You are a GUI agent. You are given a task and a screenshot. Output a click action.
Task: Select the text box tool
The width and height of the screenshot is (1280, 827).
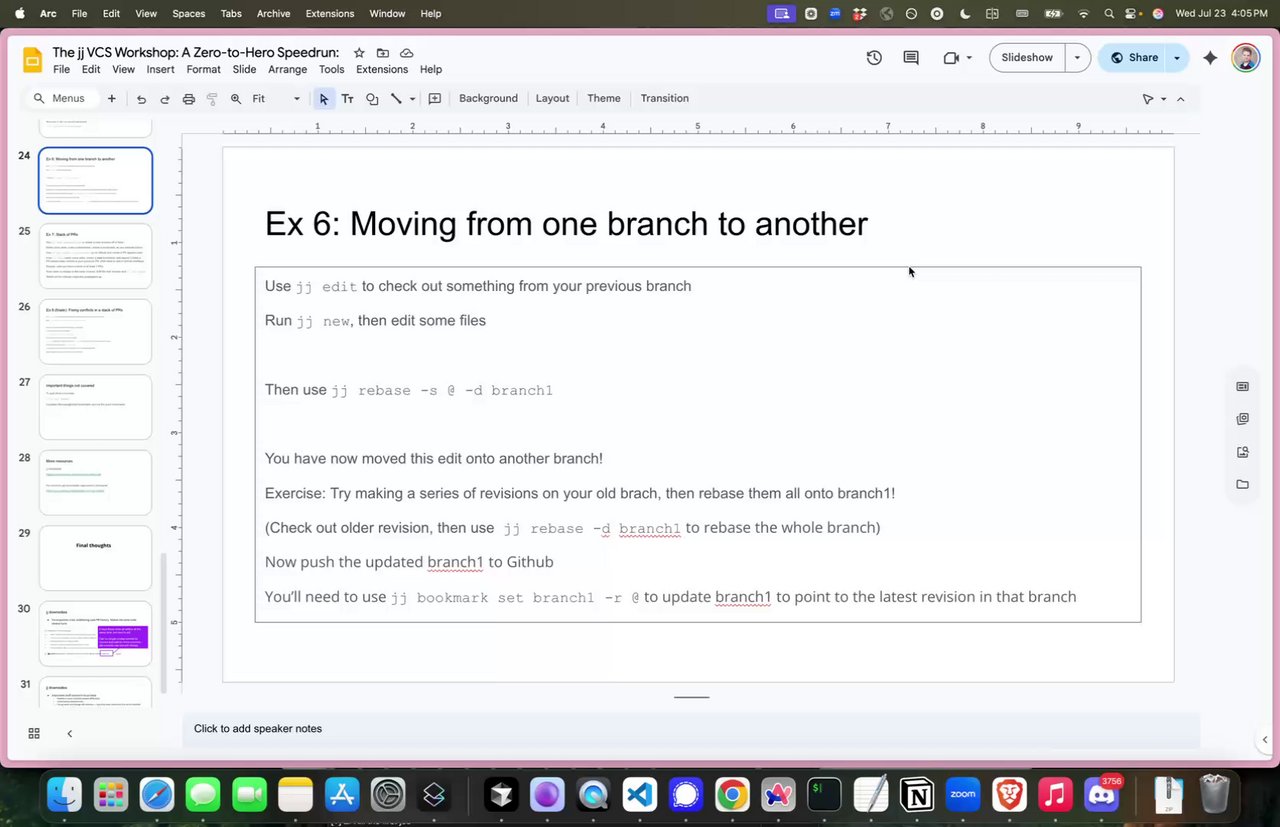347,99
